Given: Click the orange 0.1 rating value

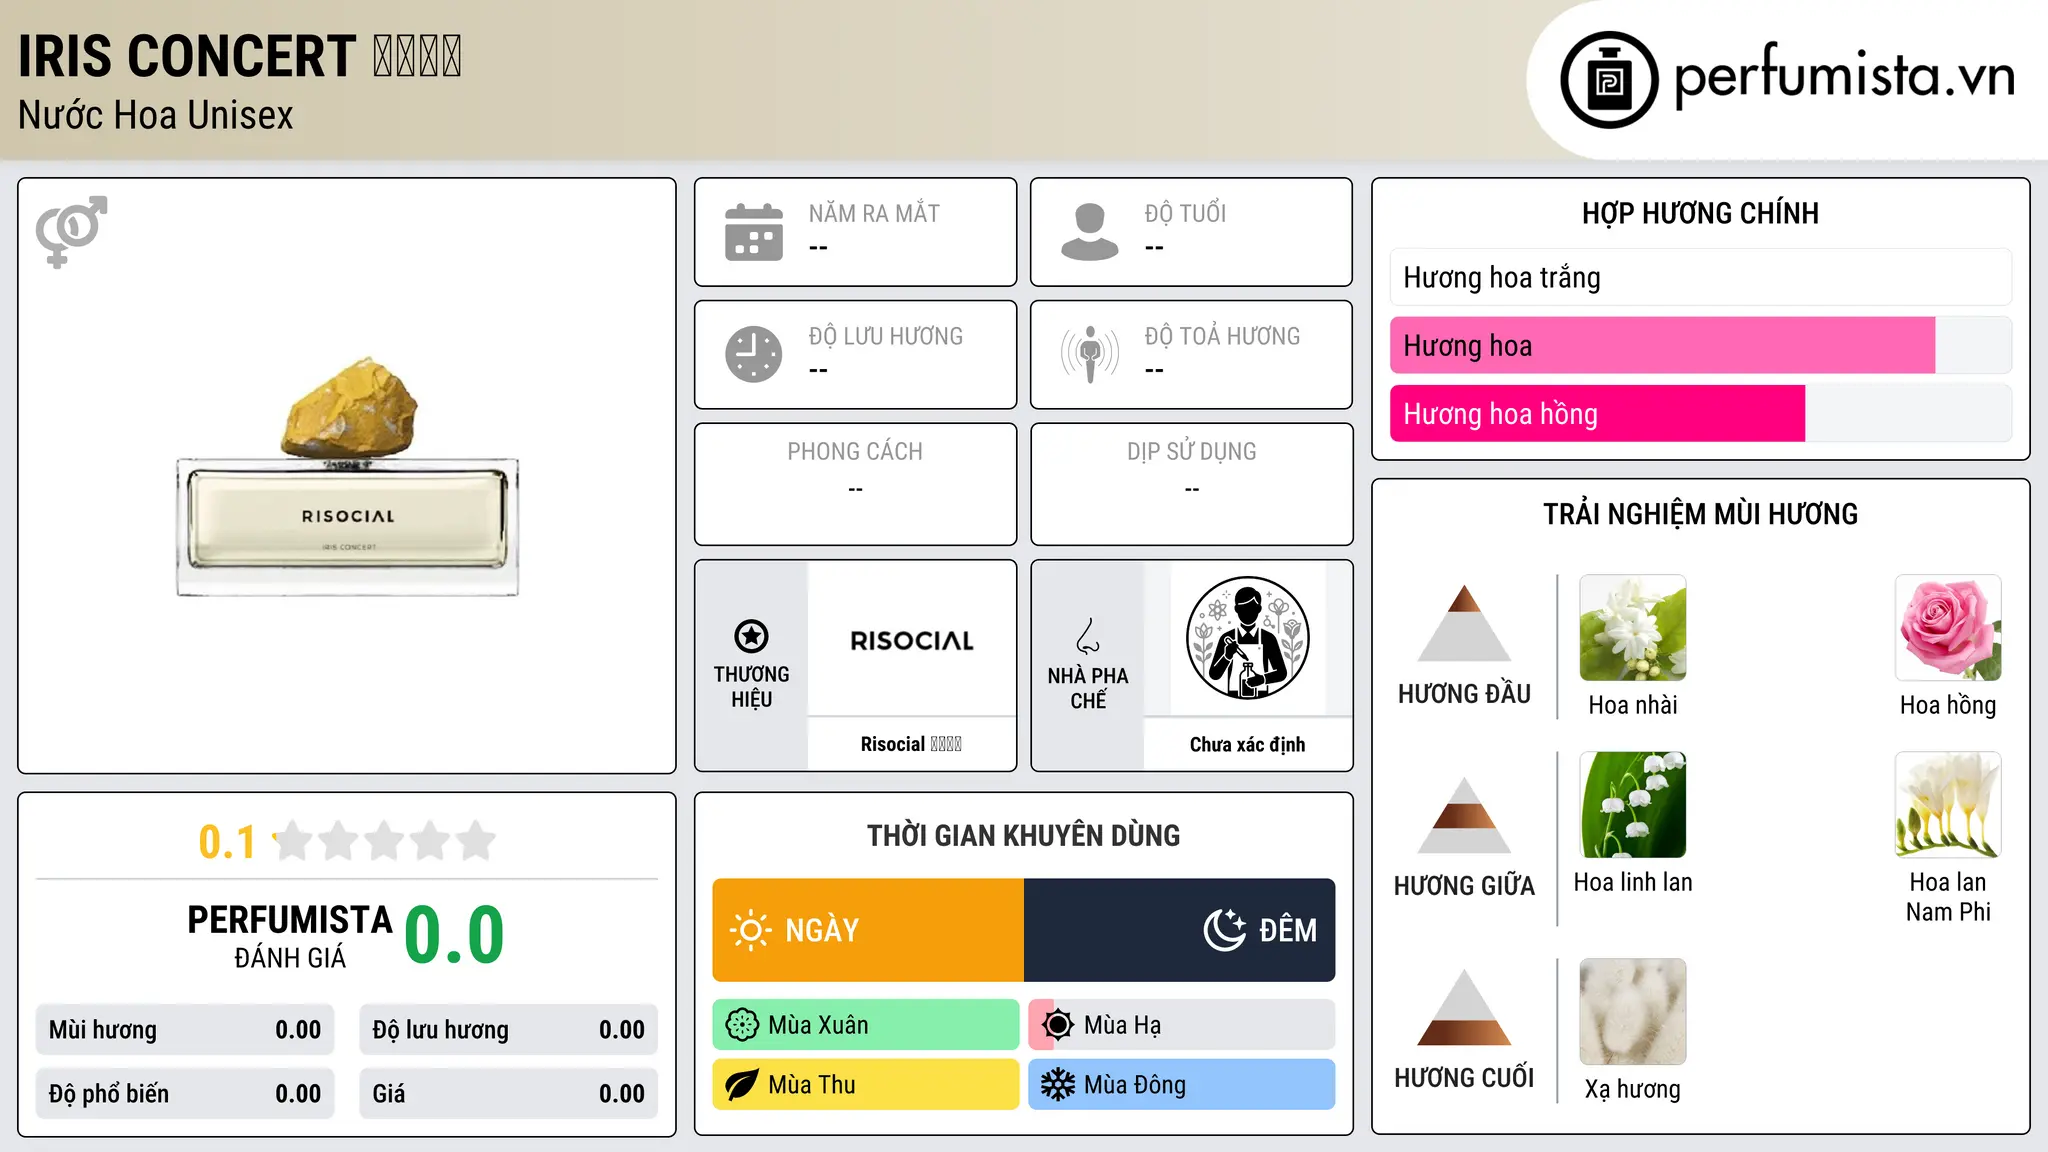Looking at the screenshot, I should click(227, 842).
